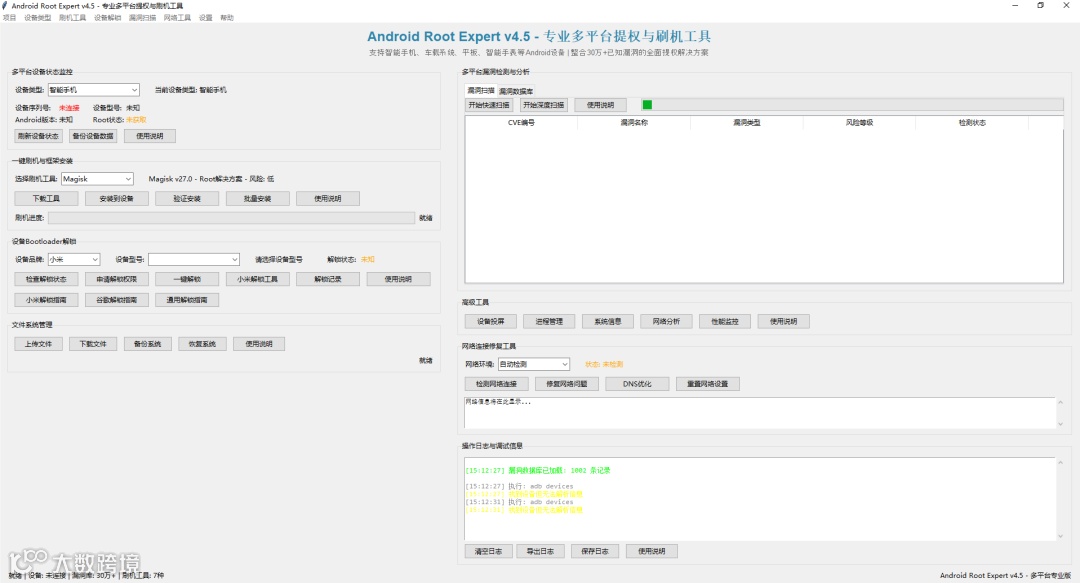Open the 设备类型 menu
The height and width of the screenshot is (583, 1080).
coord(37,18)
